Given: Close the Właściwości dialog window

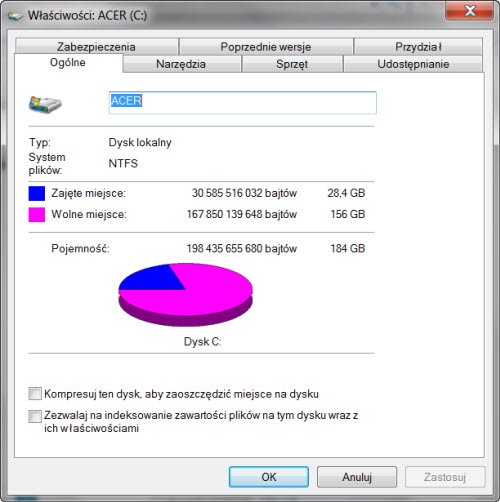Looking at the screenshot, I should [x=469, y=11].
